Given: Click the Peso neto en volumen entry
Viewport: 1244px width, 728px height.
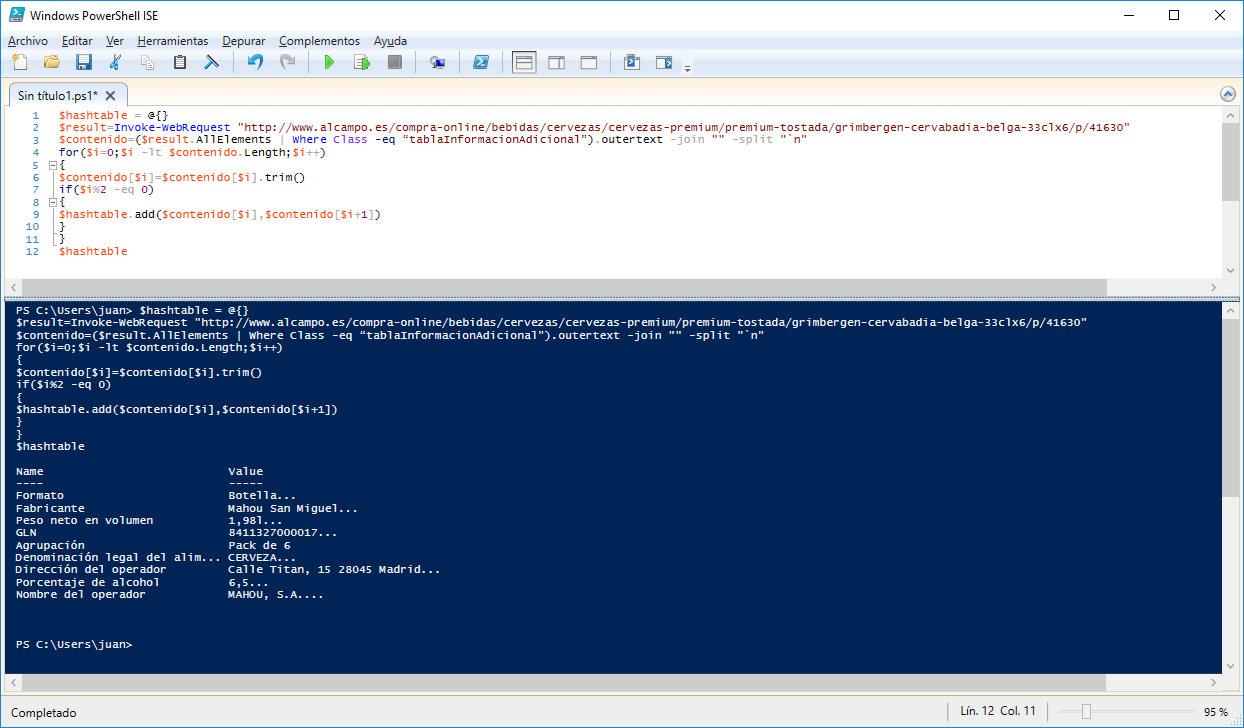Looking at the screenshot, I should click(x=85, y=521).
